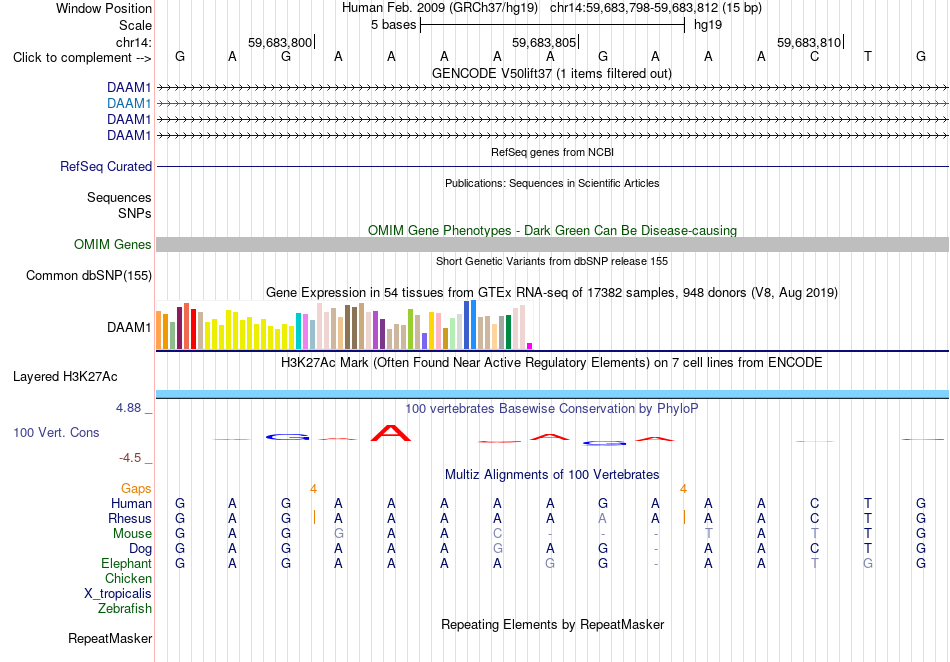This screenshot has height=662, width=950.
Task: Click the RepeatMasker track label
Action: pyautogui.click(x=110, y=638)
